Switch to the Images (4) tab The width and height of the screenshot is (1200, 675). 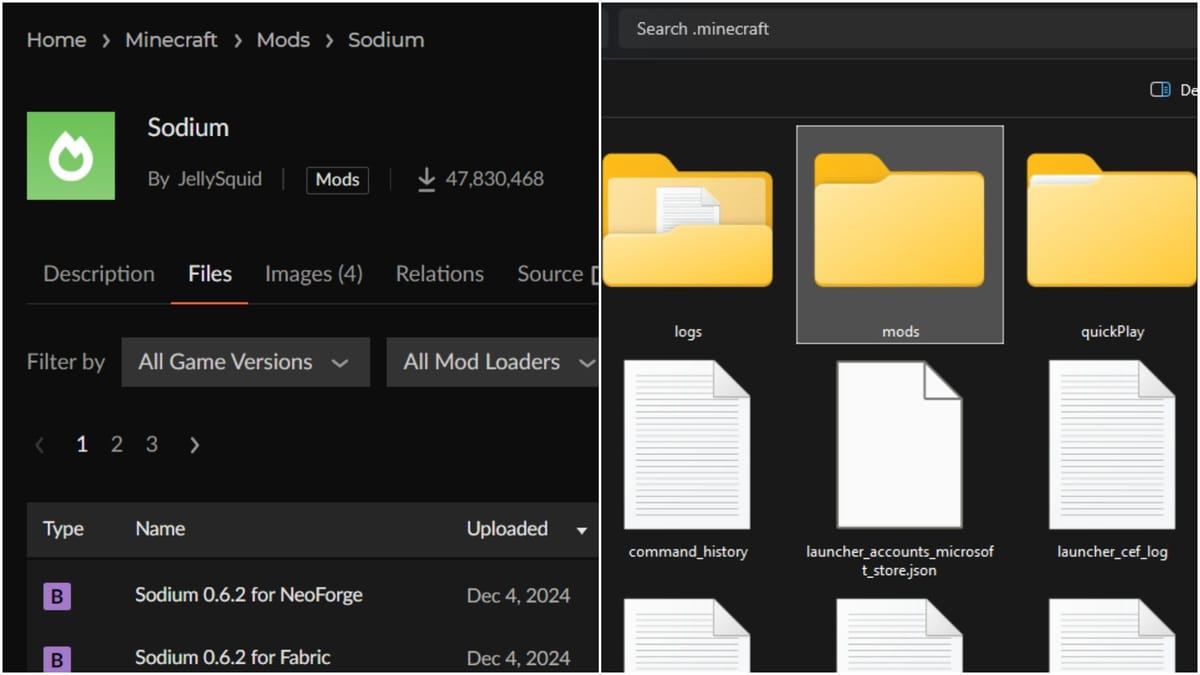[314, 273]
